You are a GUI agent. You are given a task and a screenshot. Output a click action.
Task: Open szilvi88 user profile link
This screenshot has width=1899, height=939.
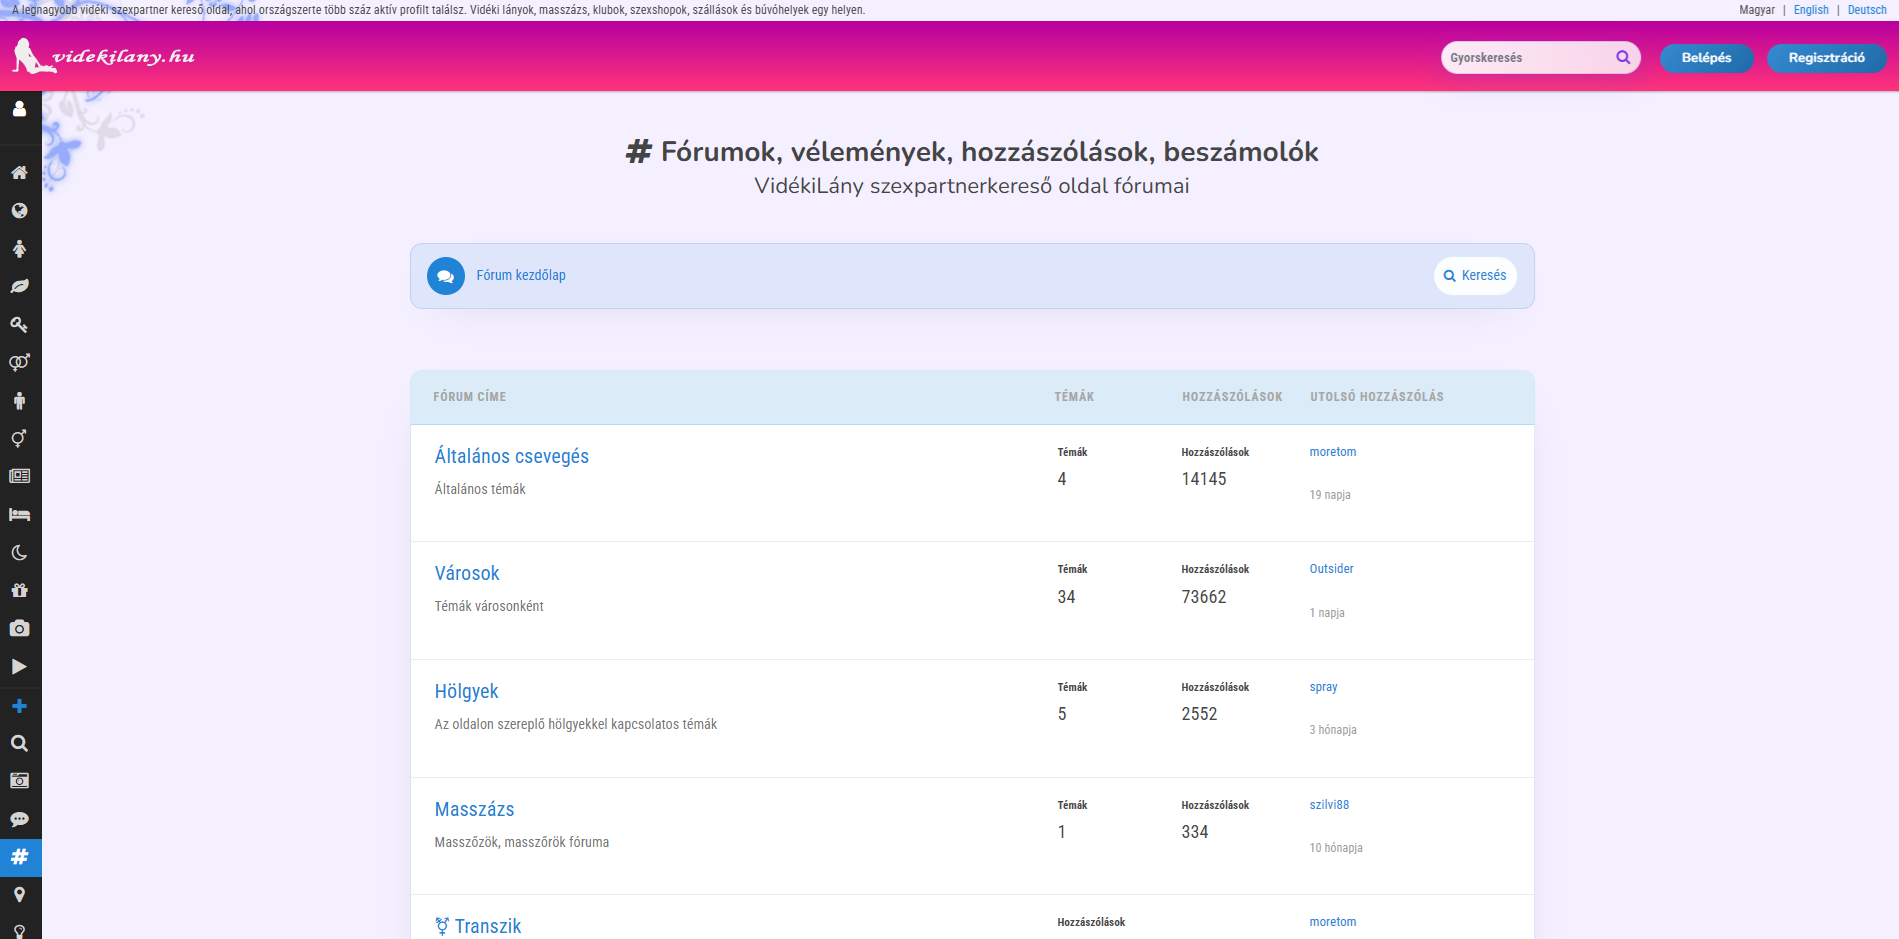tap(1329, 805)
